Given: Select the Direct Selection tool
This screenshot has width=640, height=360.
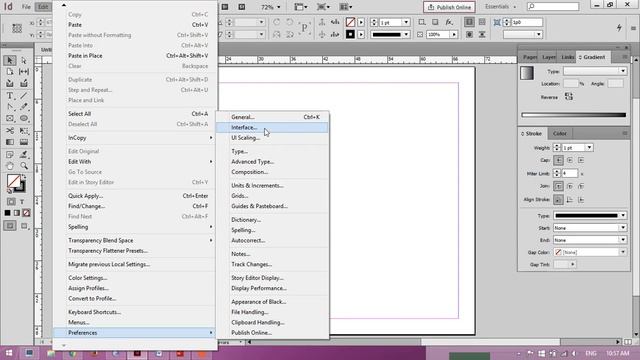Looking at the screenshot, I should point(24,60).
